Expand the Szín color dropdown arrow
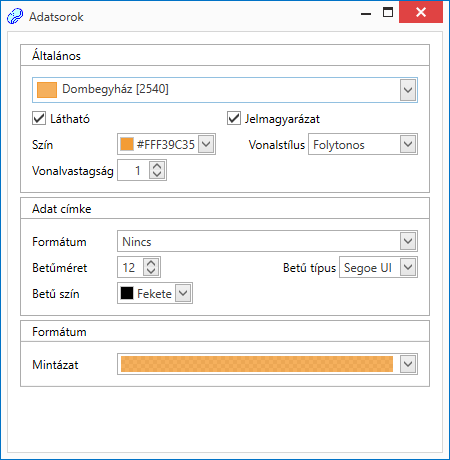450x460 pixels. [x=206, y=144]
